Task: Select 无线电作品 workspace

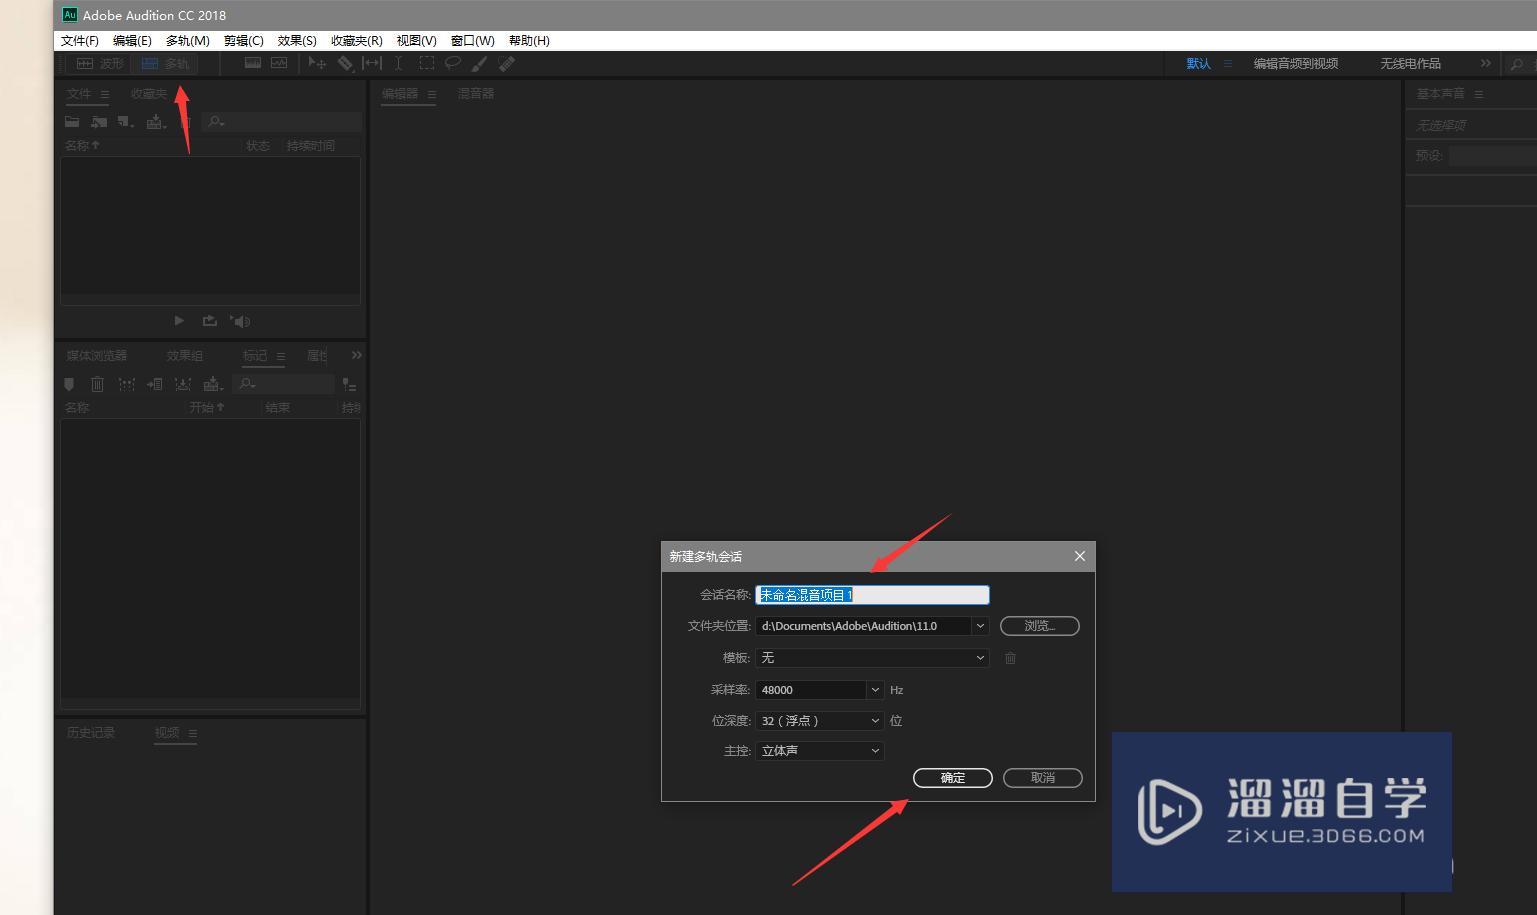Action: tap(1410, 63)
